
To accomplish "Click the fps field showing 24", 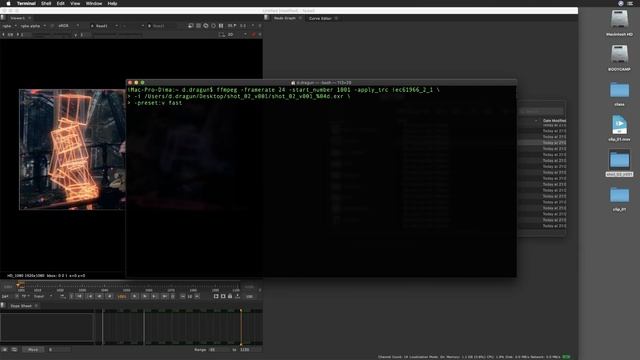I will (x=6, y=296).
